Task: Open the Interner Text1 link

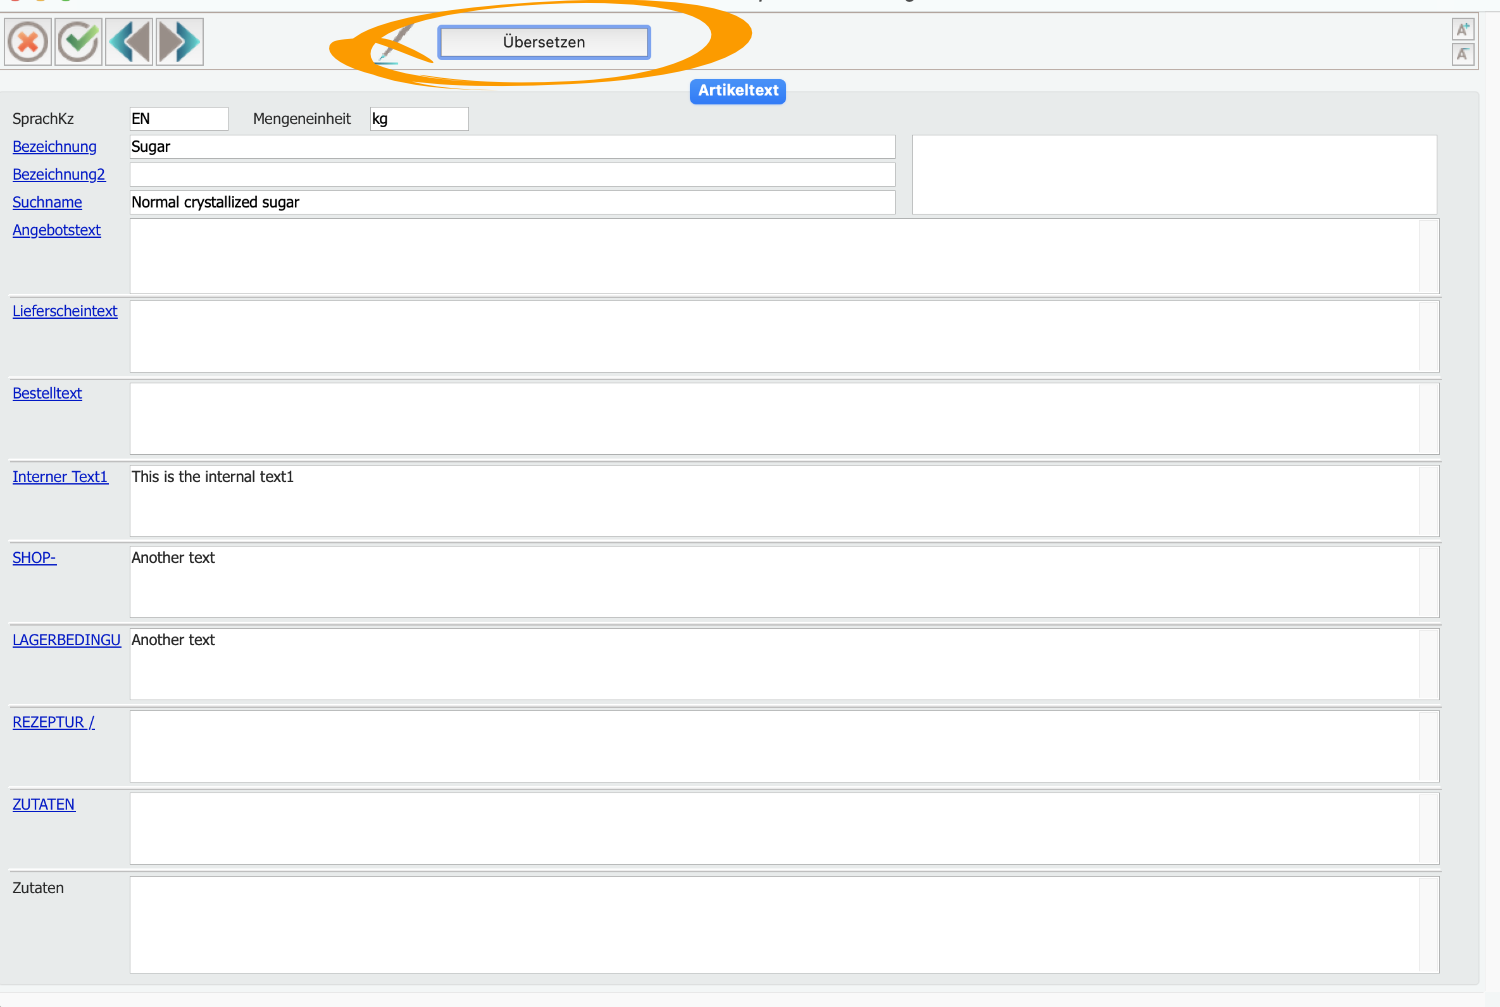Action: tap(60, 477)
